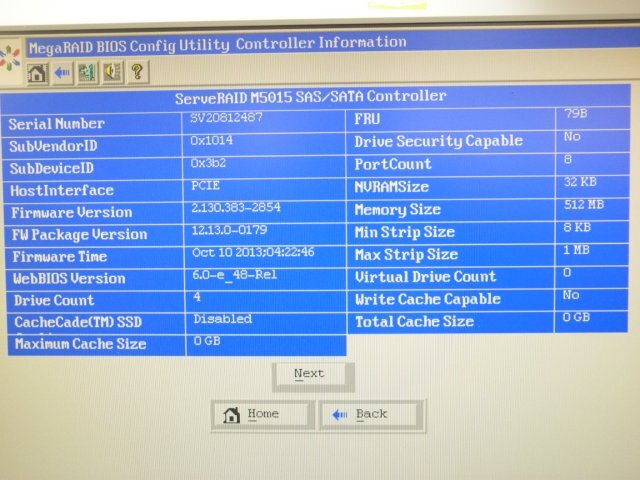Viewport: 640px width, 480px height.
Task: Select the value 0x3b2
Action: 208,163
